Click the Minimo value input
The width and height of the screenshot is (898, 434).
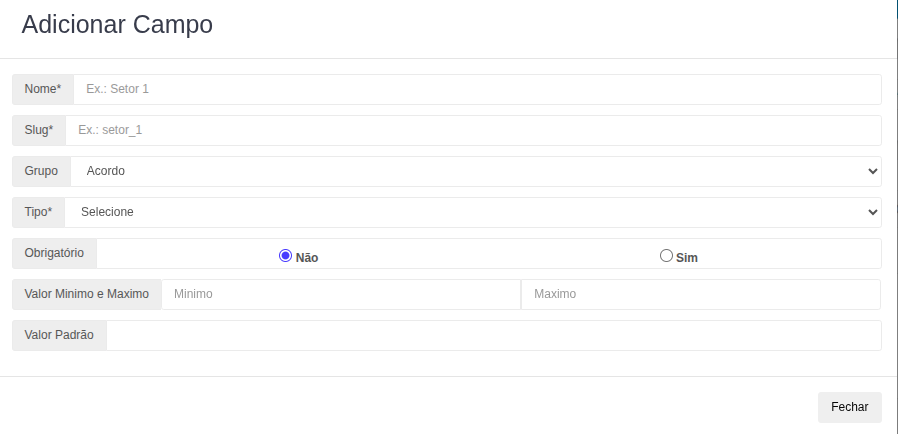click(x=341, y=294)
